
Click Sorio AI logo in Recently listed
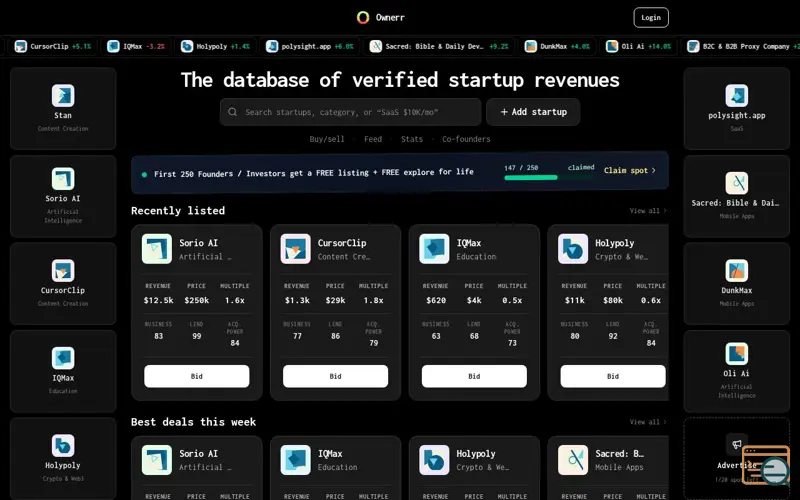coord(157,249)
